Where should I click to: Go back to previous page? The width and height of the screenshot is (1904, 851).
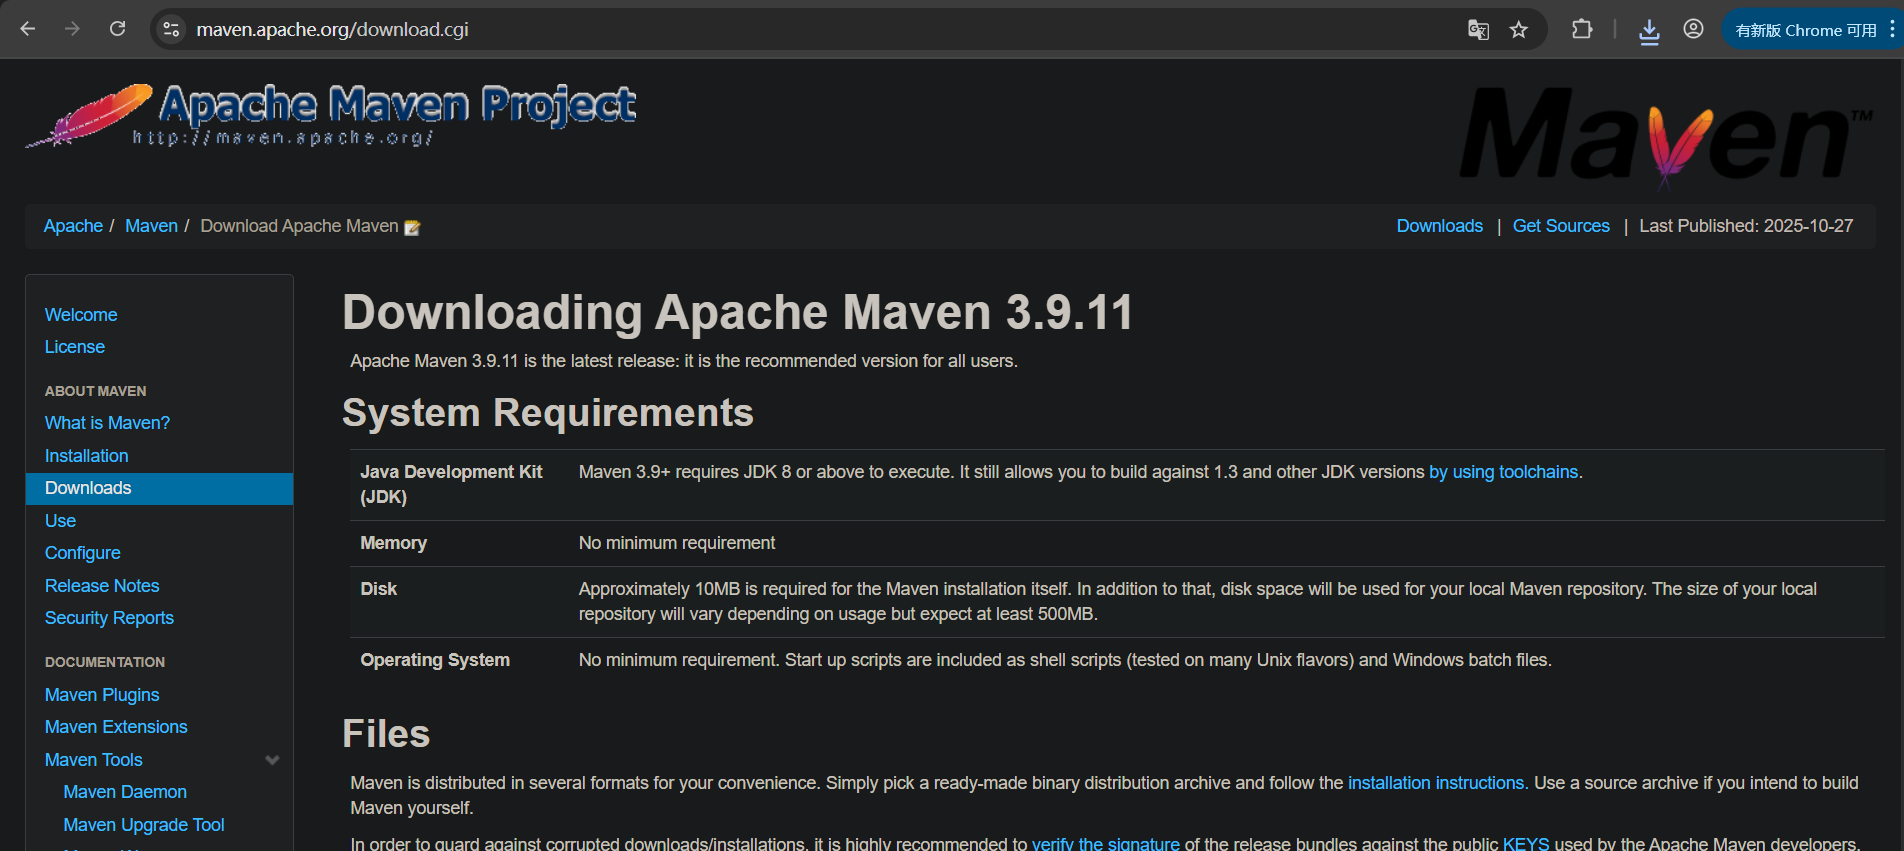pyautogui.click(x=28, y=29)
